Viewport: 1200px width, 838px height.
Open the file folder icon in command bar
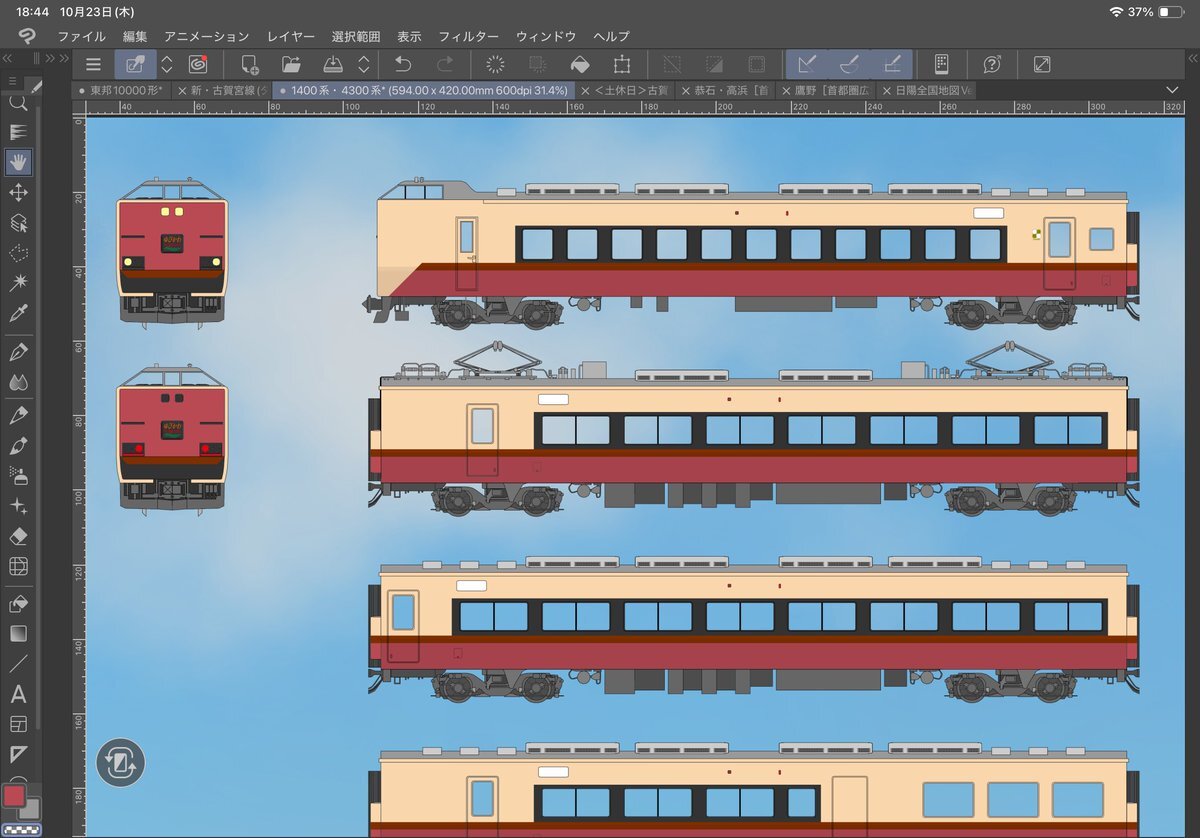click(x=291, y=65)
